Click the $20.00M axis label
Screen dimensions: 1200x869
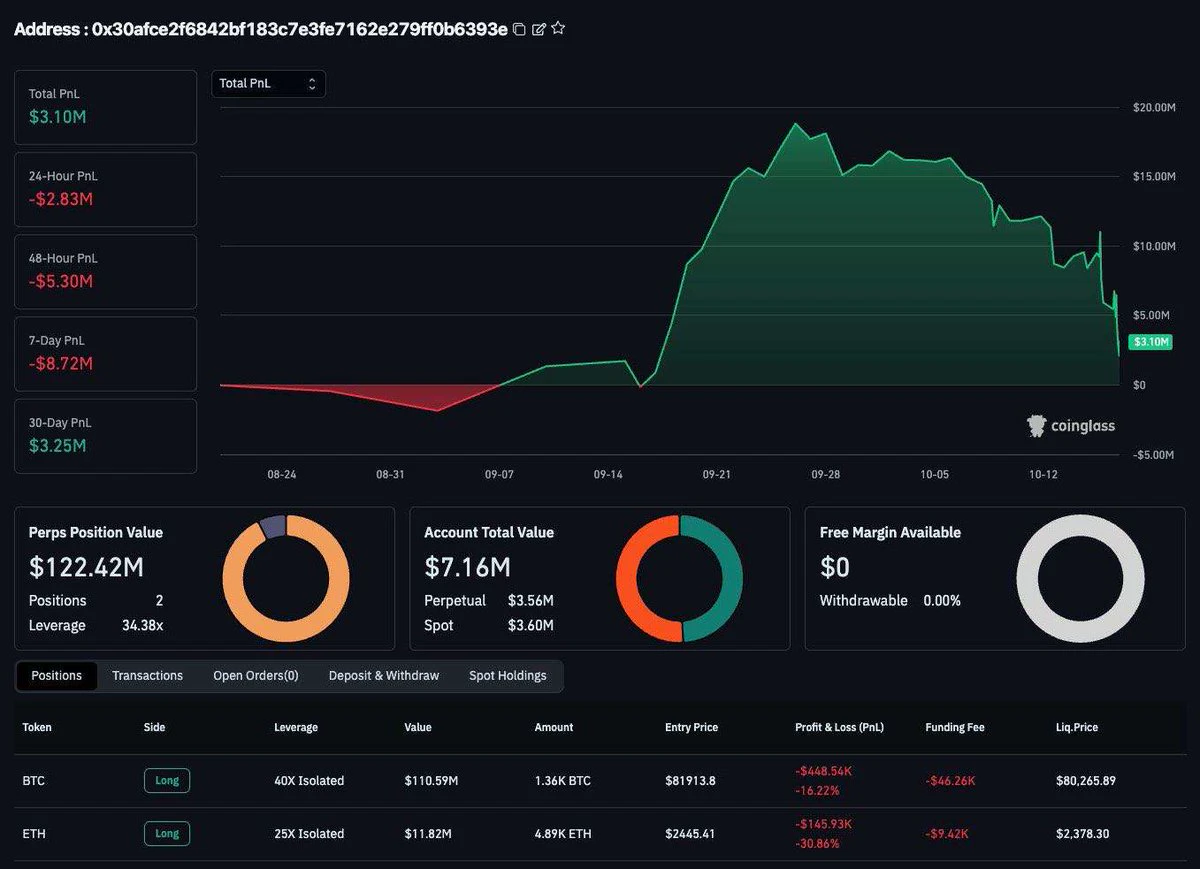coord(1153,107)
